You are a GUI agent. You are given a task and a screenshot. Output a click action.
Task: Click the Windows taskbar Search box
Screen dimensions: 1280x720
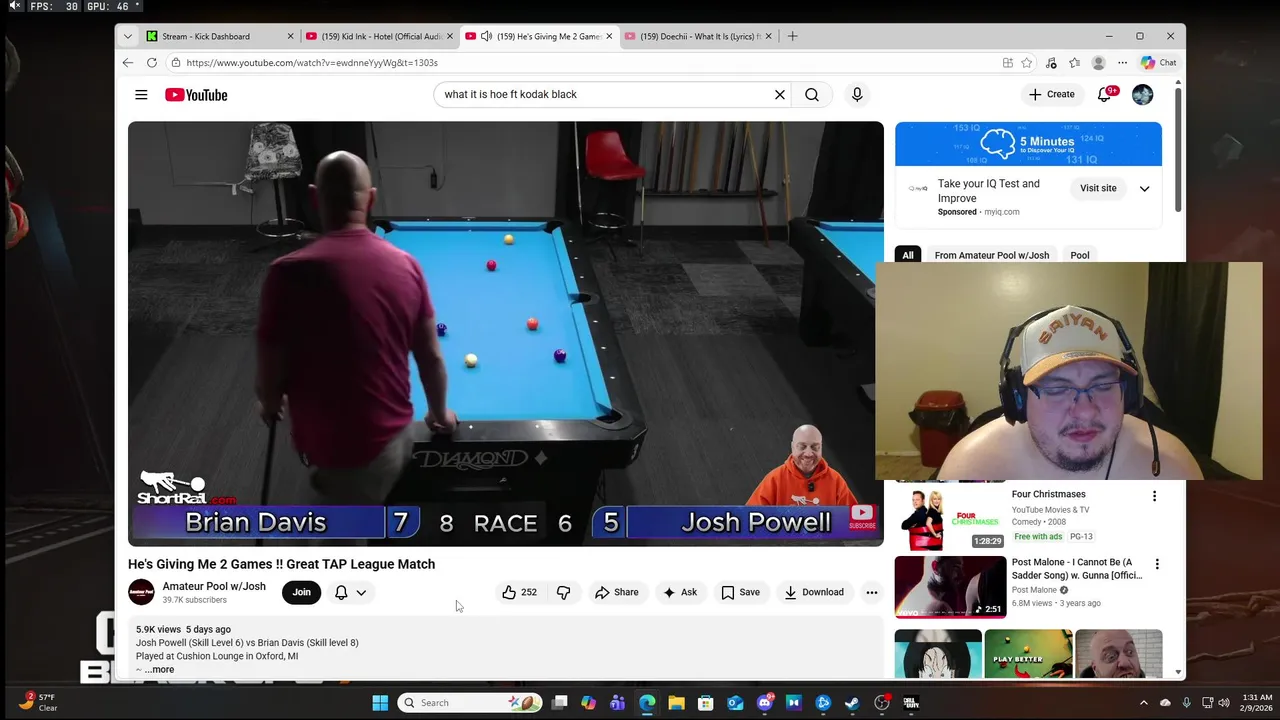click(x=470, y=703)
